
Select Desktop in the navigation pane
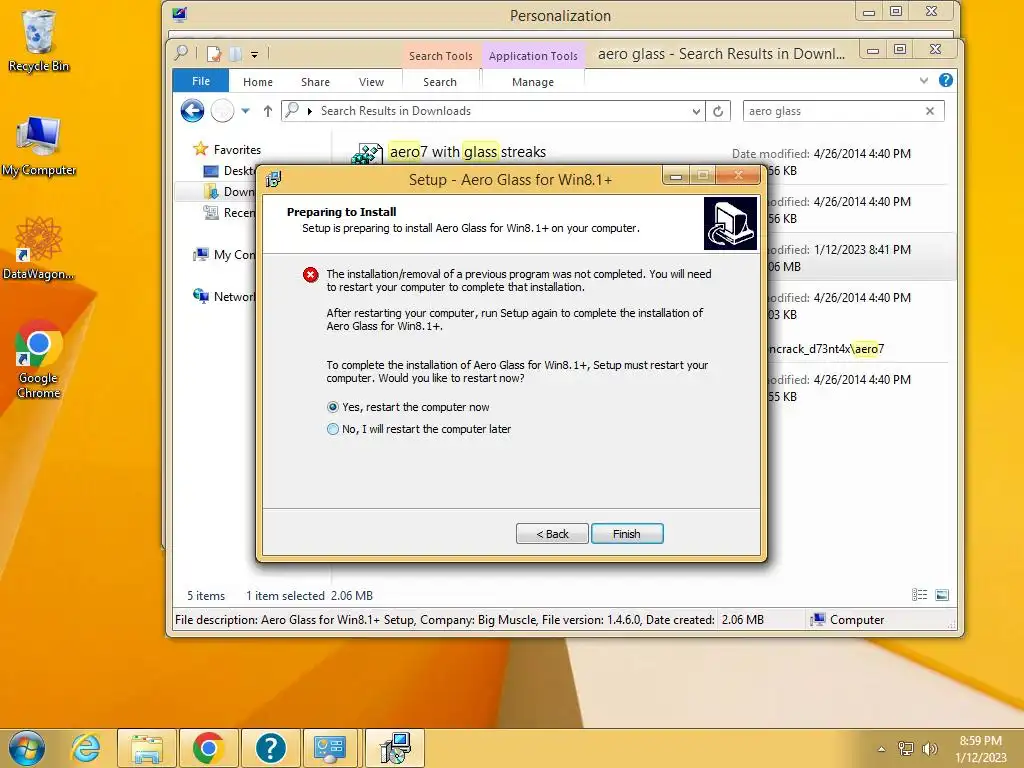click(x=229, y=170)
